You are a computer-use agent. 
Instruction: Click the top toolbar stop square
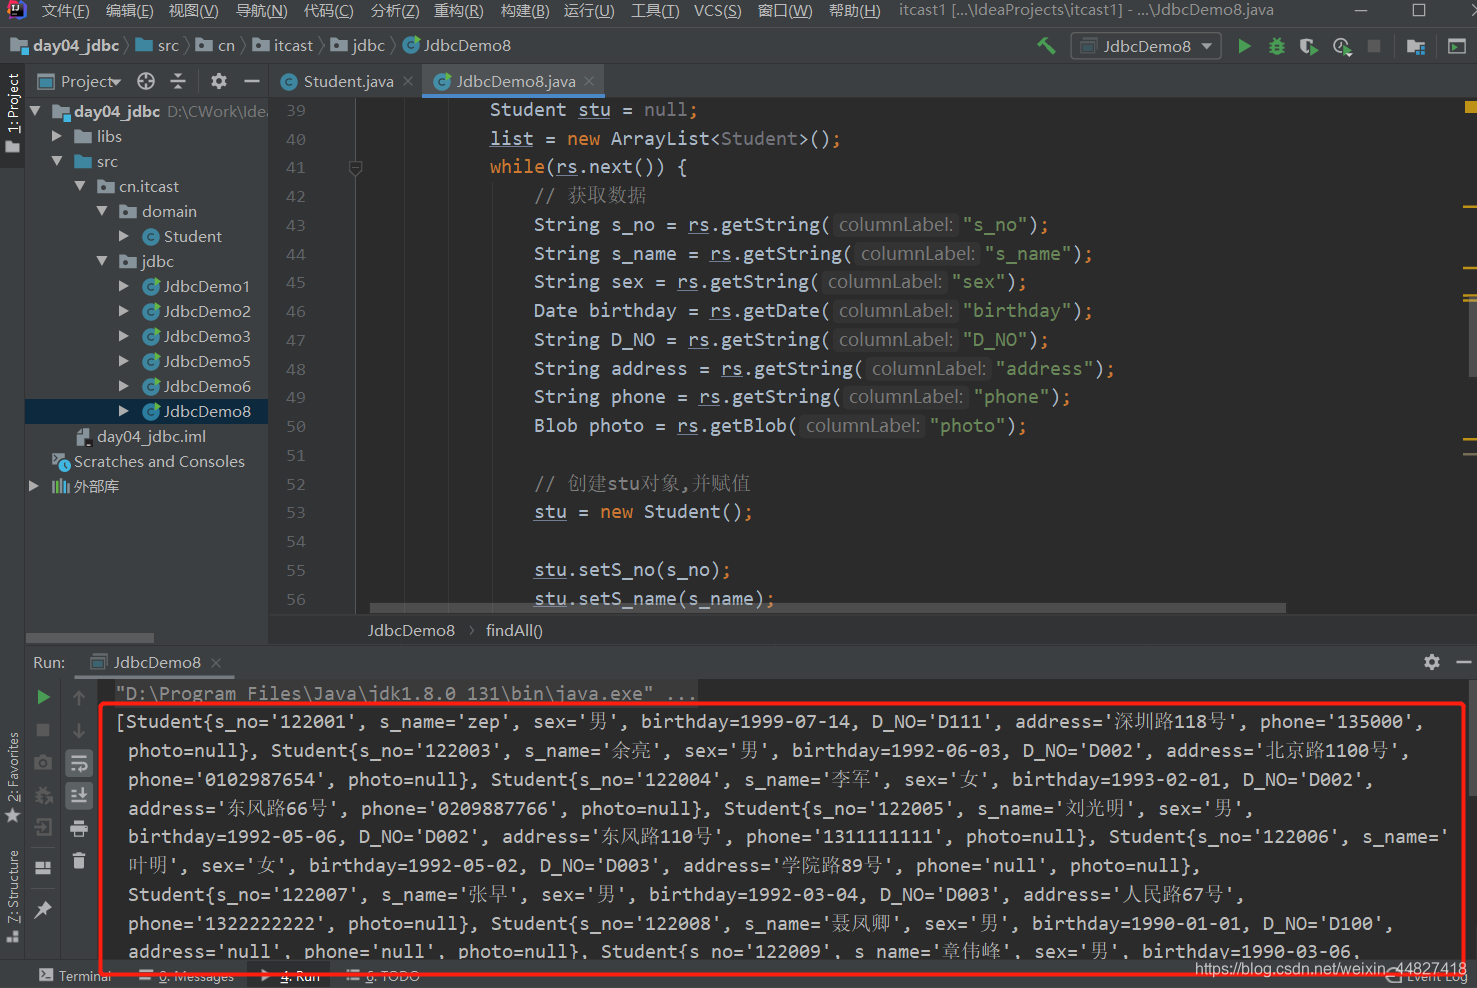tap(1374, 46)
